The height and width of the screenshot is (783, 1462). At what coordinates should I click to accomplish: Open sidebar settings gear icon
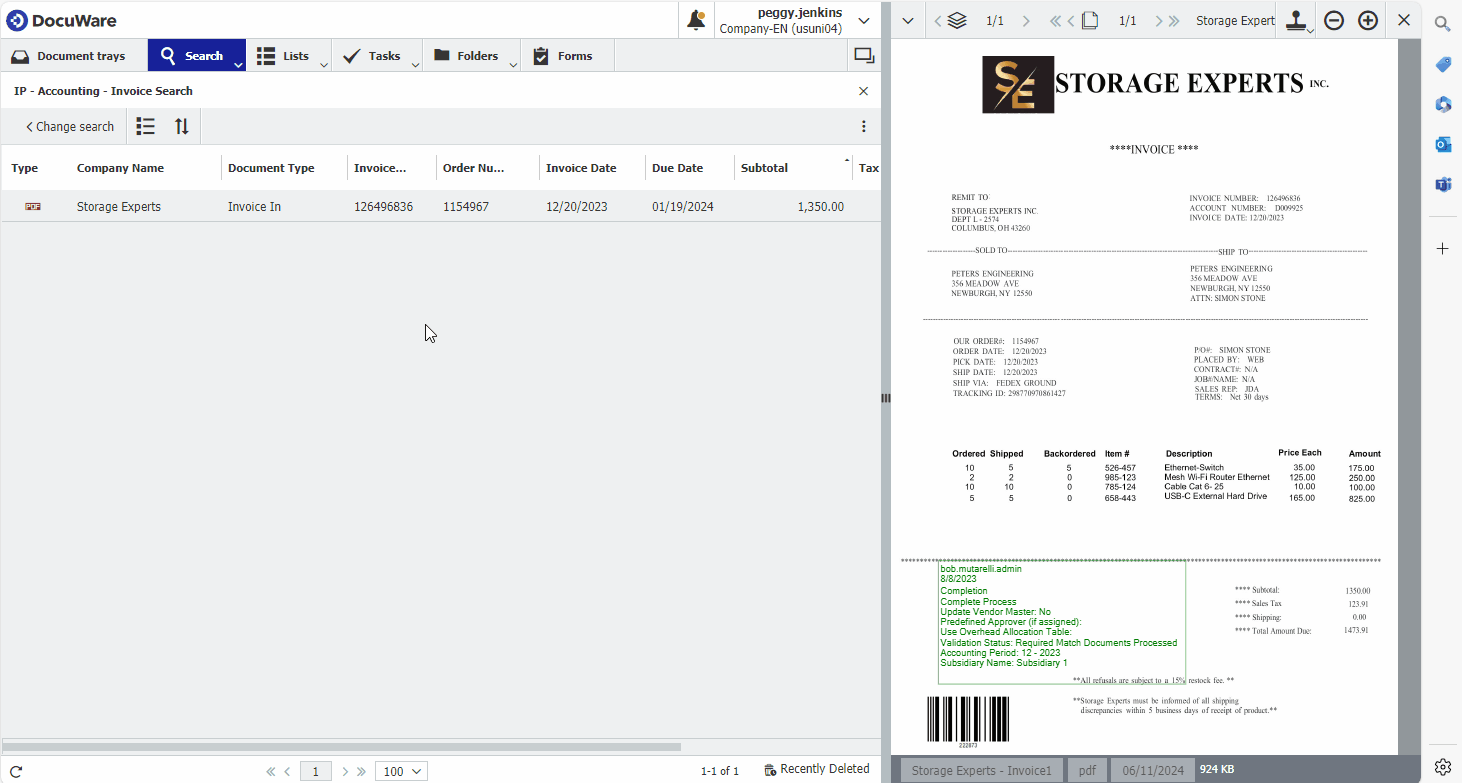1443,766
